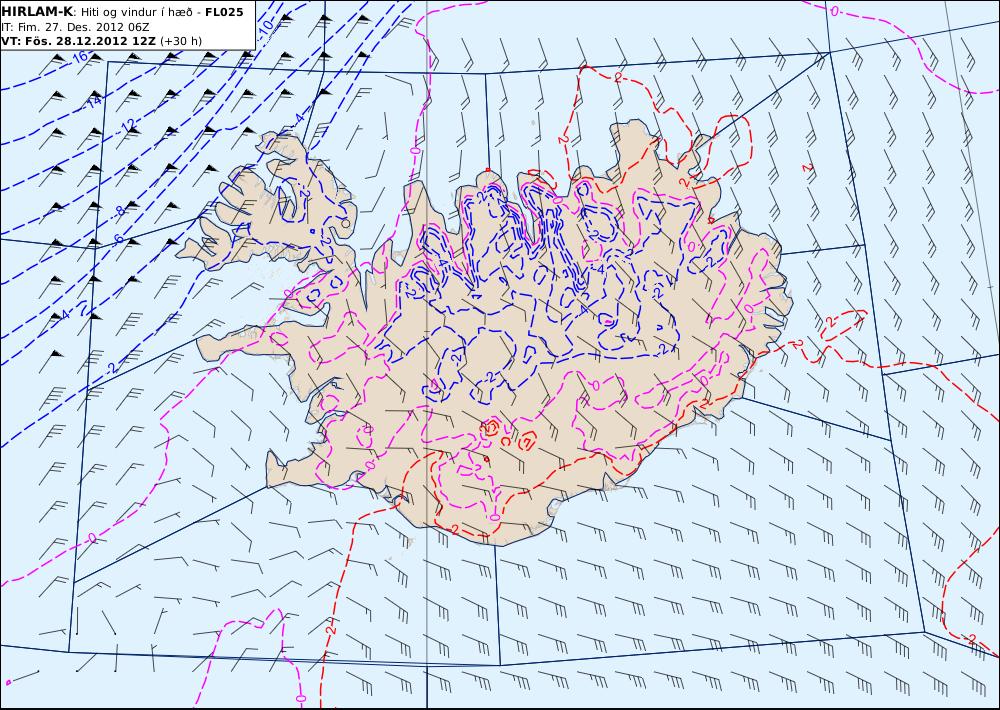
Task: Select the -12 blue isotherm label
Action: 128,124
